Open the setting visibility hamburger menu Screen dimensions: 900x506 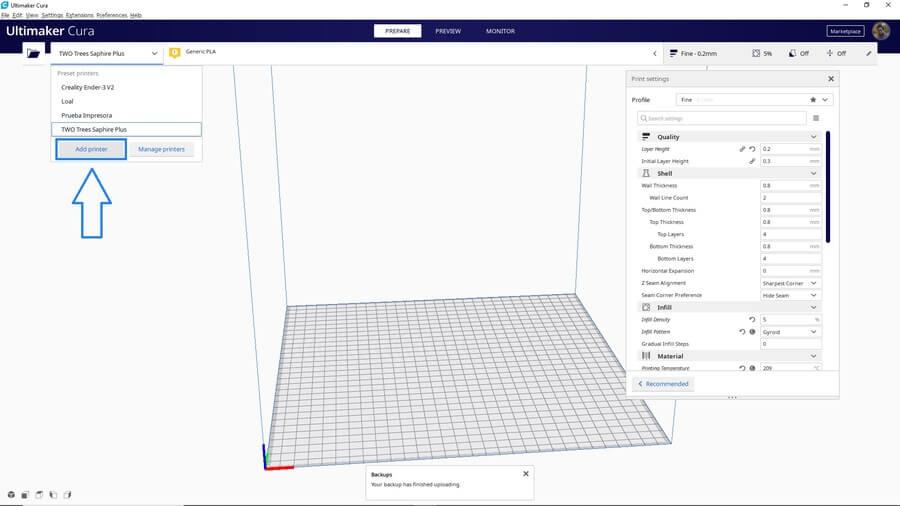[816, 118]
